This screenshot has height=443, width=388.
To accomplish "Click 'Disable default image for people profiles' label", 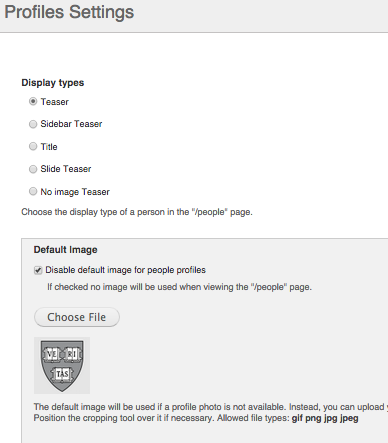I will pos(125,270).
